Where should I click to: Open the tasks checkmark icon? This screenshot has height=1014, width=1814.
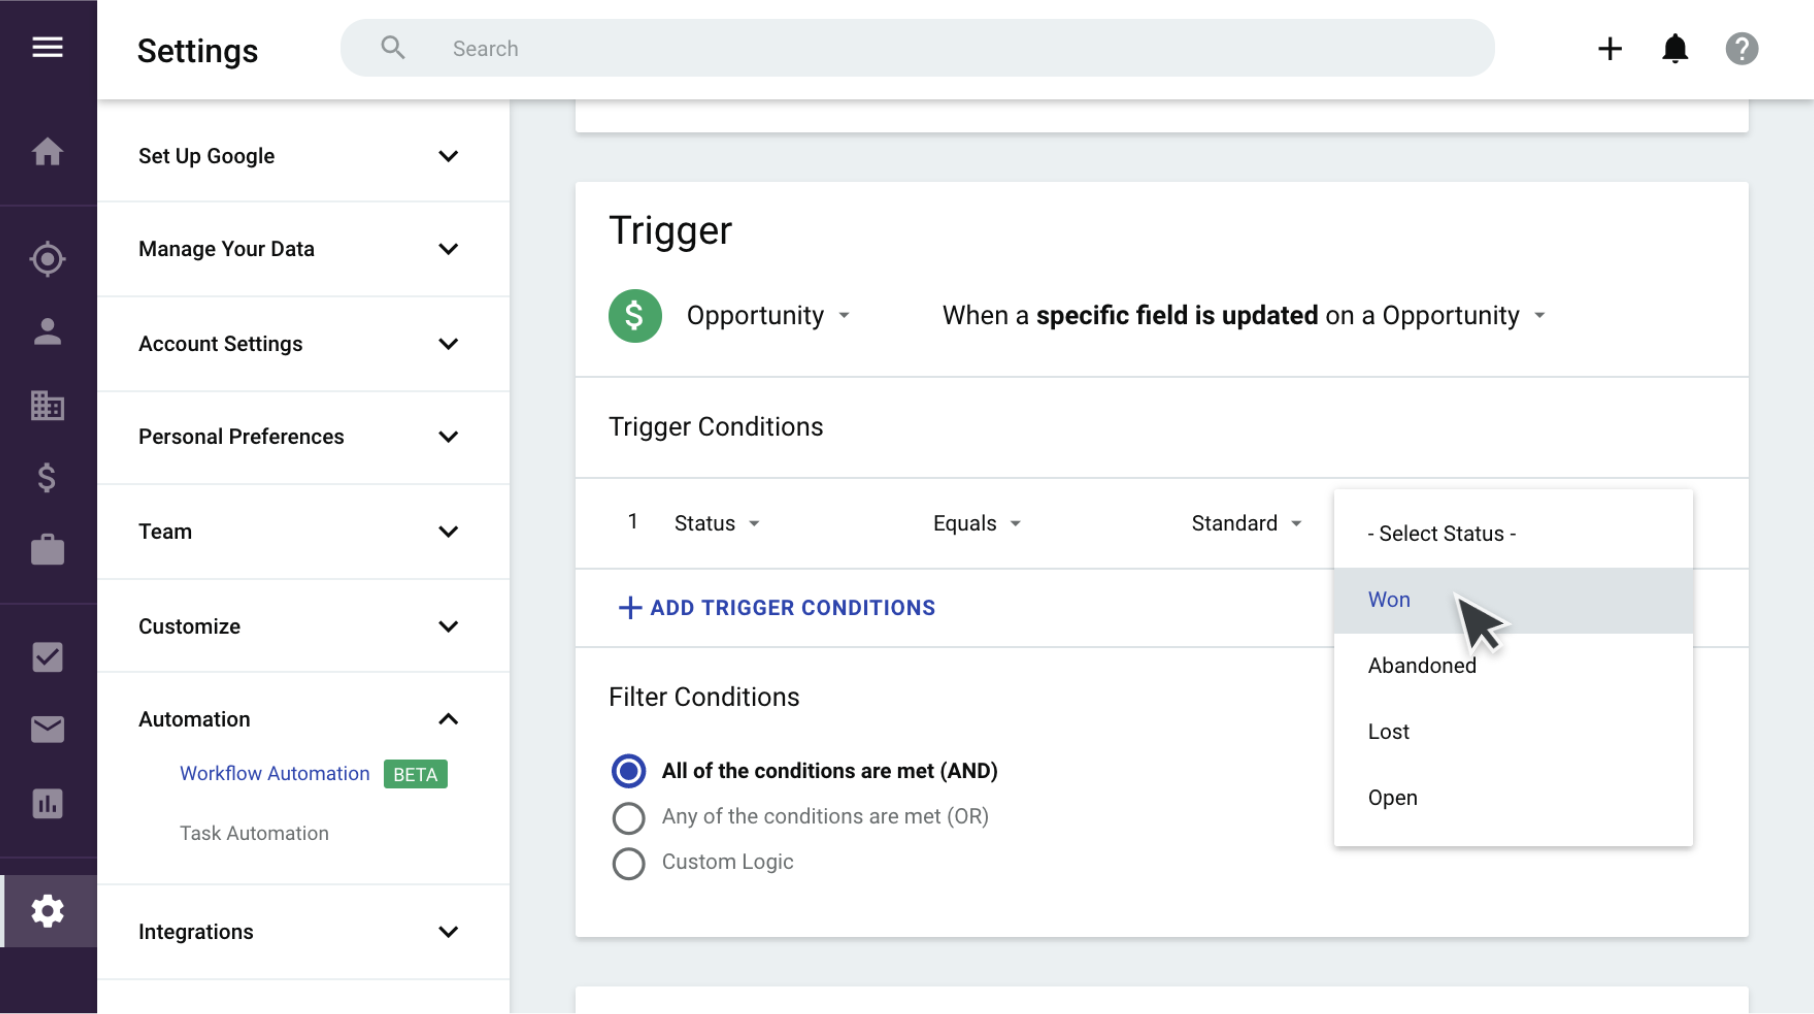(47, 656)
